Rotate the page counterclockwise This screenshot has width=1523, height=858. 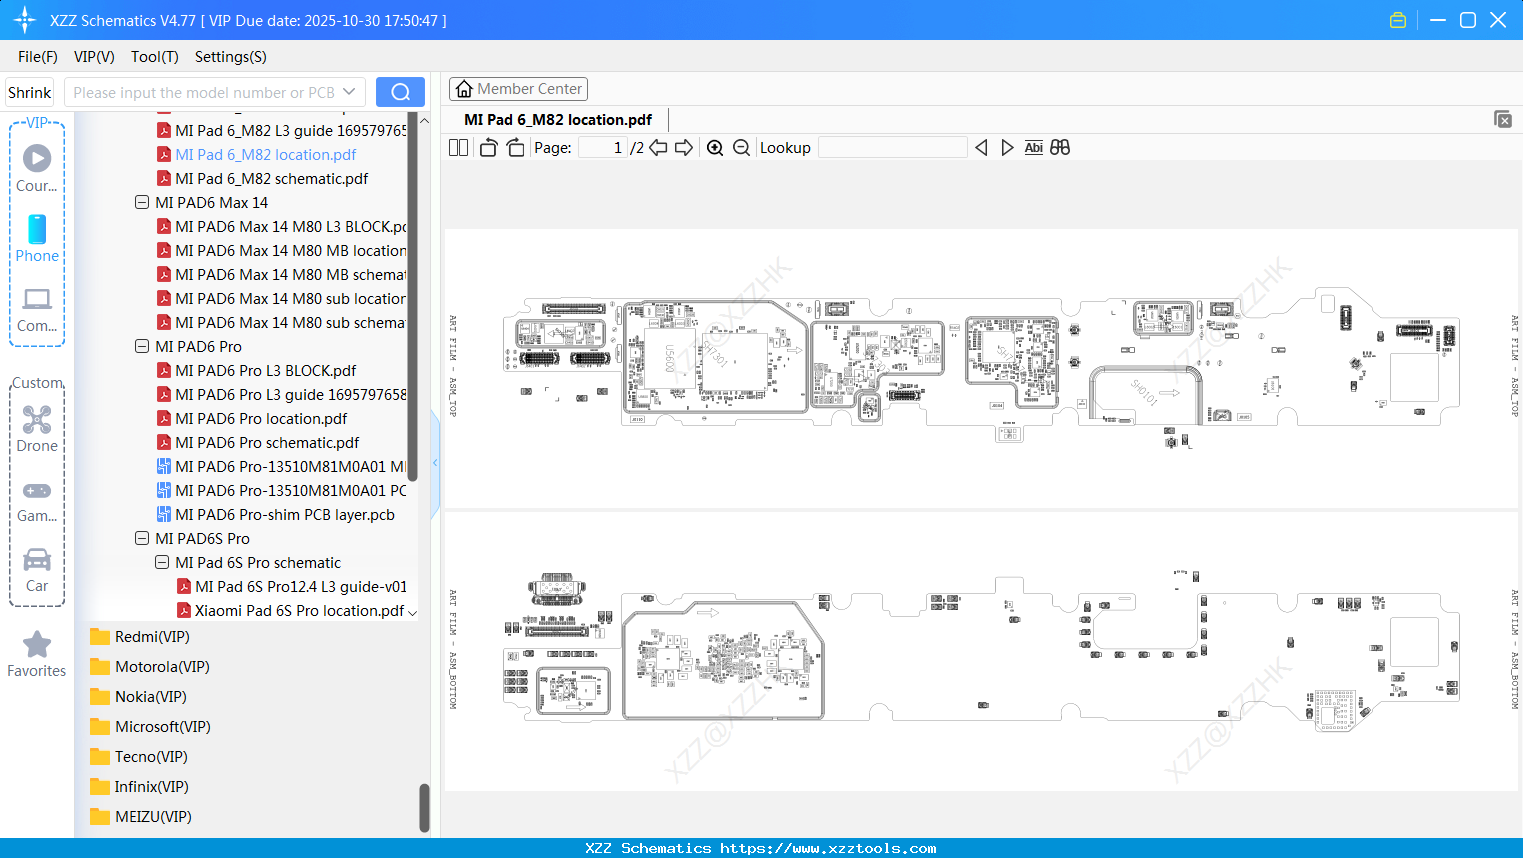tap(488, 148)
